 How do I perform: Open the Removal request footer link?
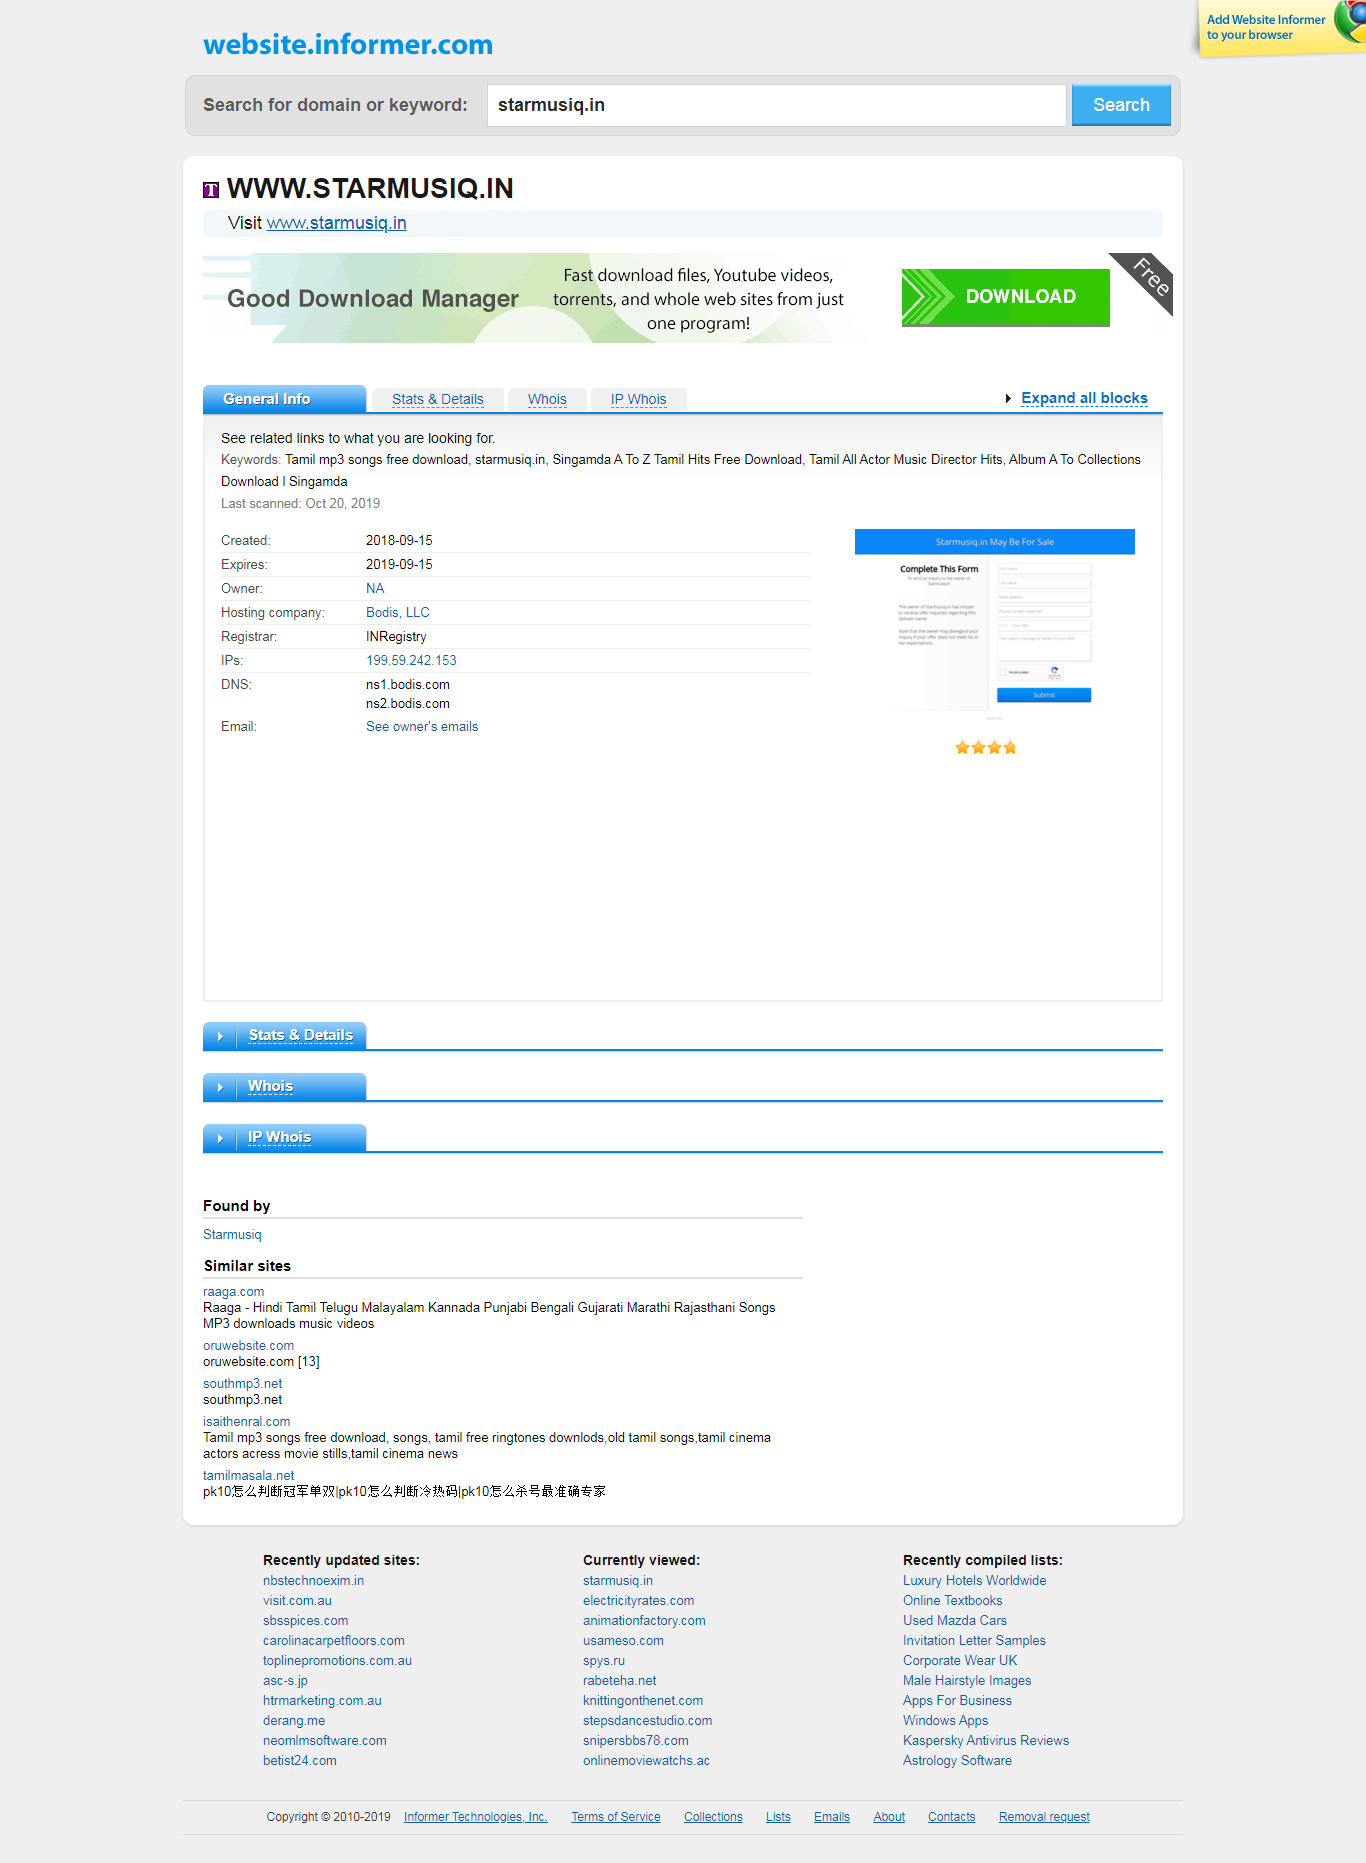tap(1043, 1817)
